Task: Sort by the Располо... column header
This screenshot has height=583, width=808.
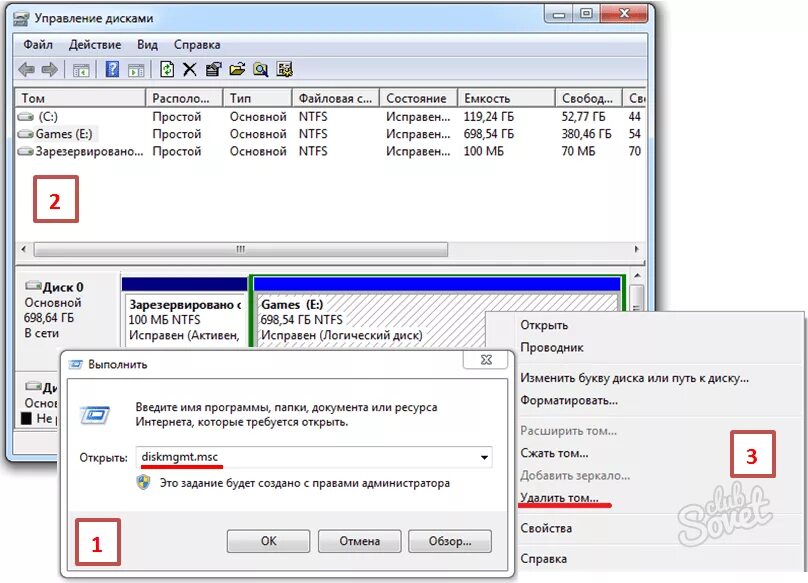Action: pyautogui.click(x=184, y=98)
